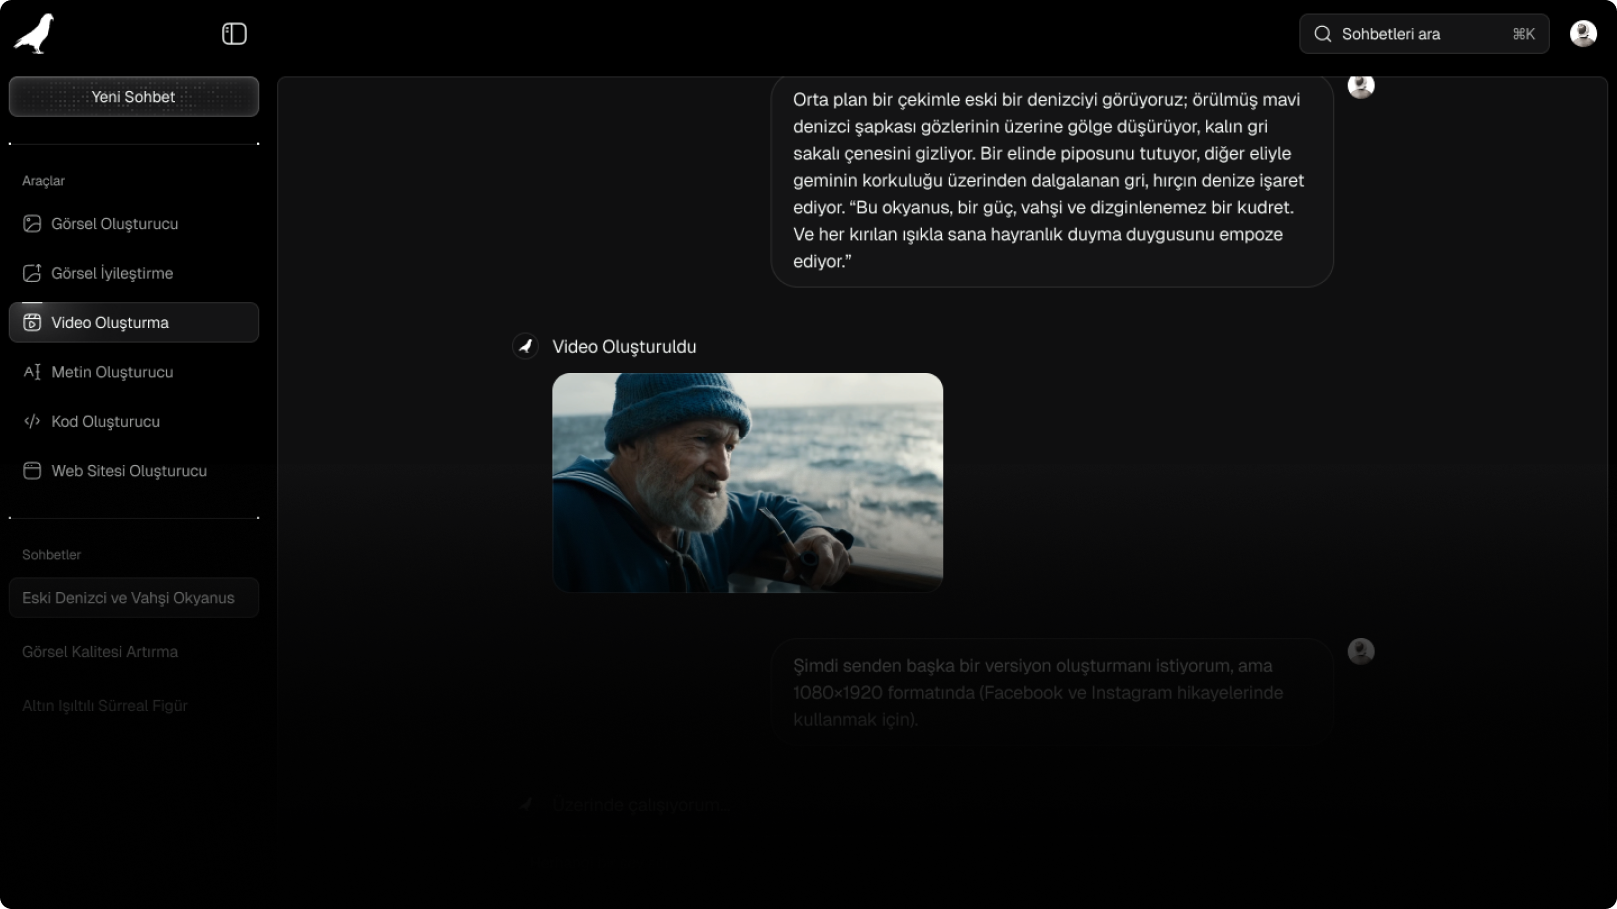Open the Metin Oluşturucu tool

click(x=134, y=372)
